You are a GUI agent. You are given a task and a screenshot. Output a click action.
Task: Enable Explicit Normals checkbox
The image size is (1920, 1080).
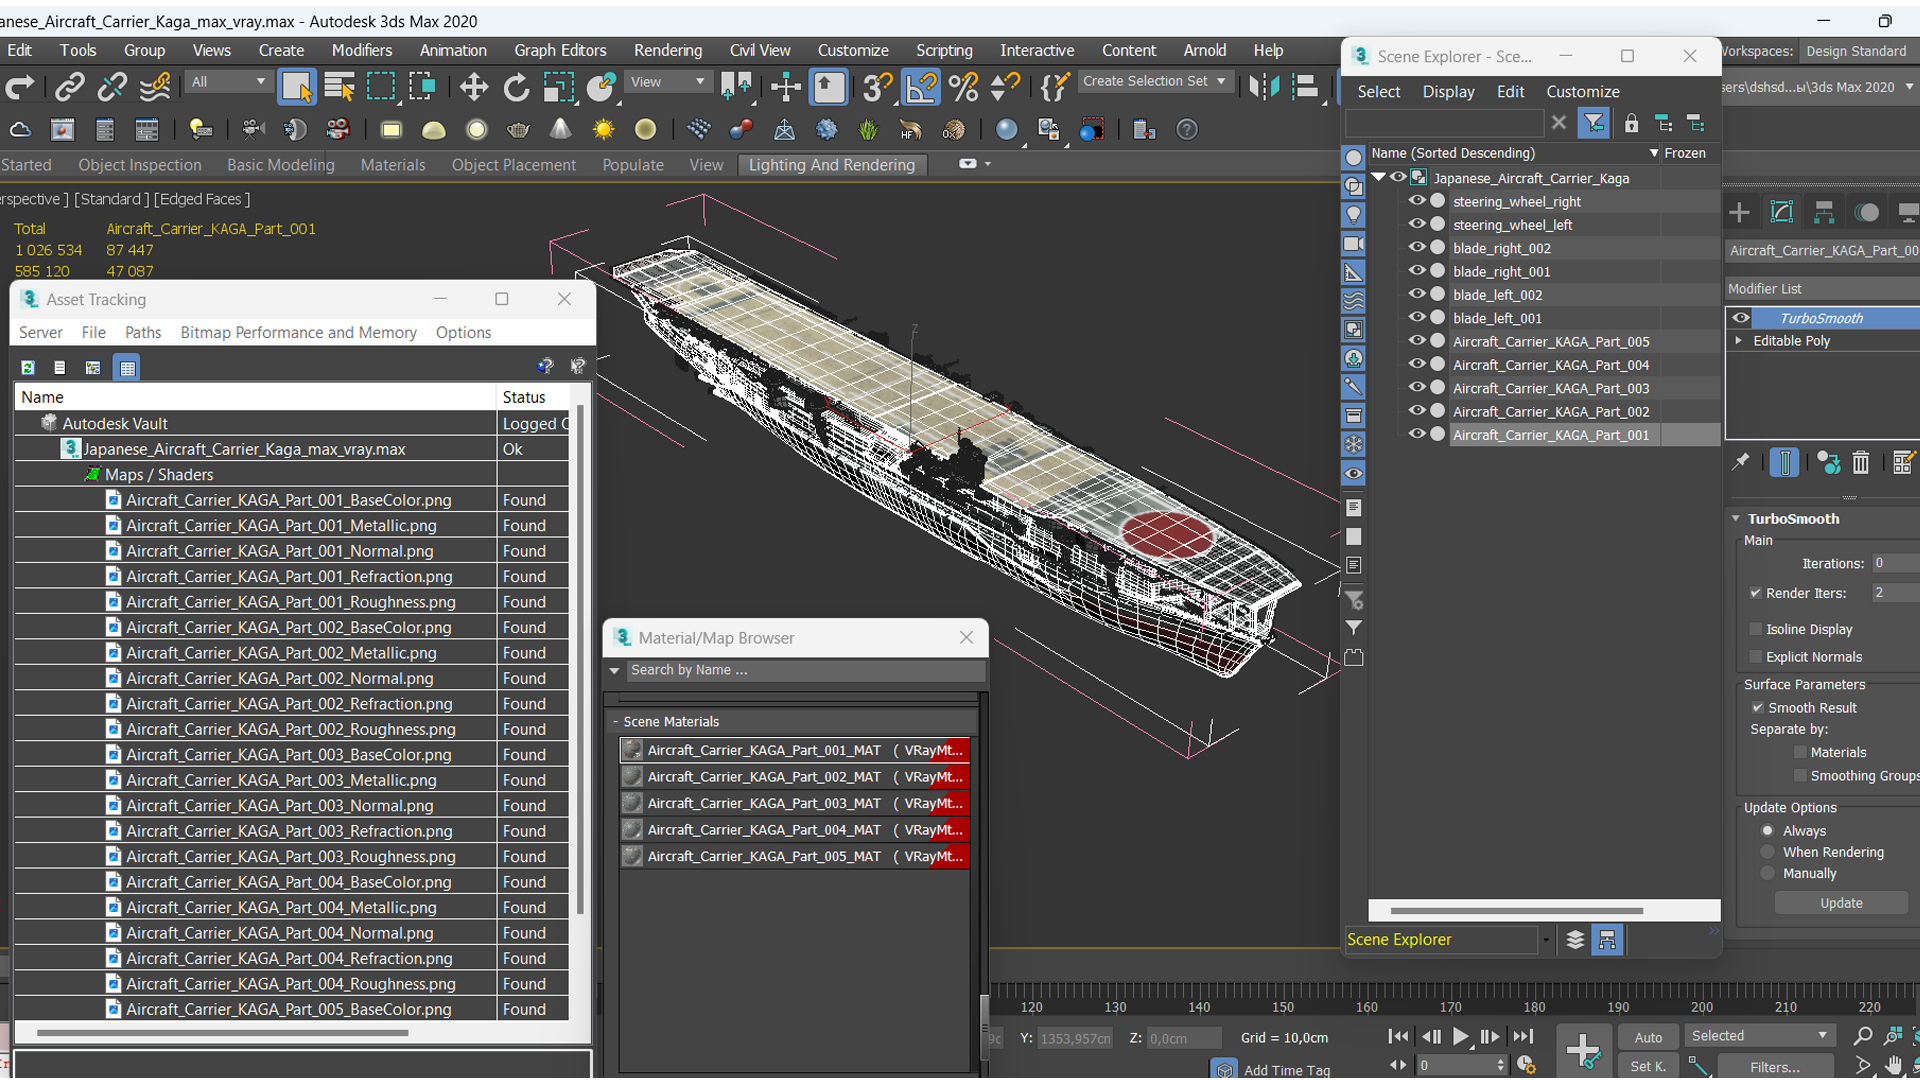click(1755, 657)
